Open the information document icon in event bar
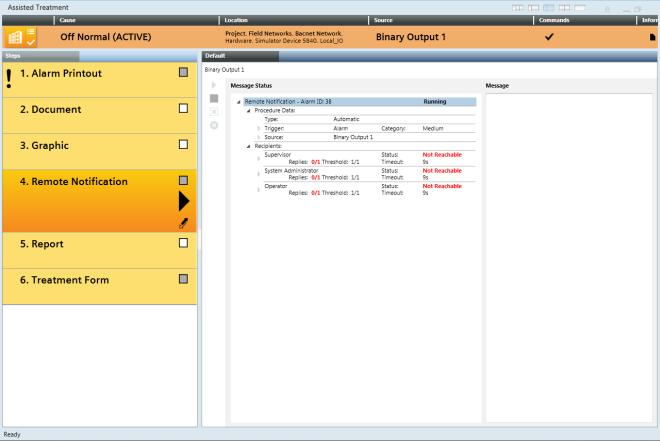The height and width of the screenshot is (441, 660). 652,37
